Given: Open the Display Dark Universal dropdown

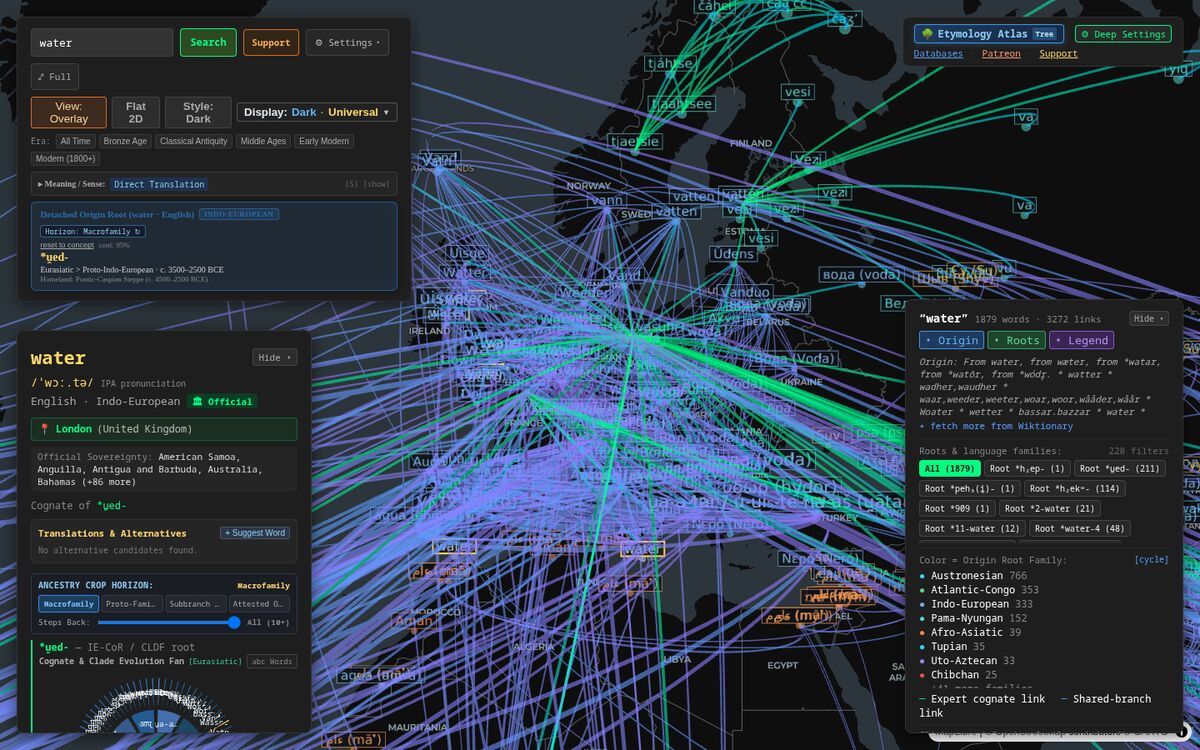Looking at the screenshot, I should (317, 113).
